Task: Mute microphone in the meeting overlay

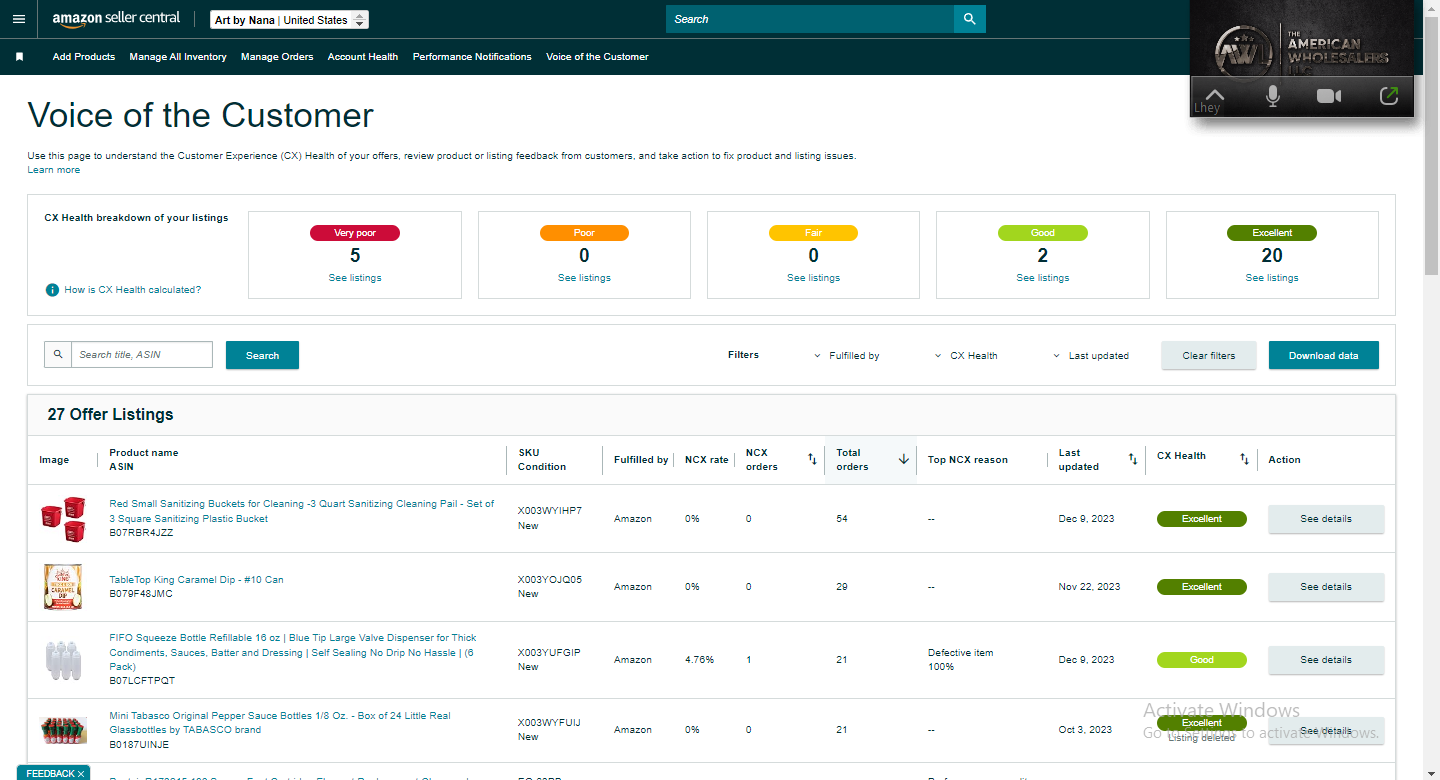Action: (x=1273, y=96)
